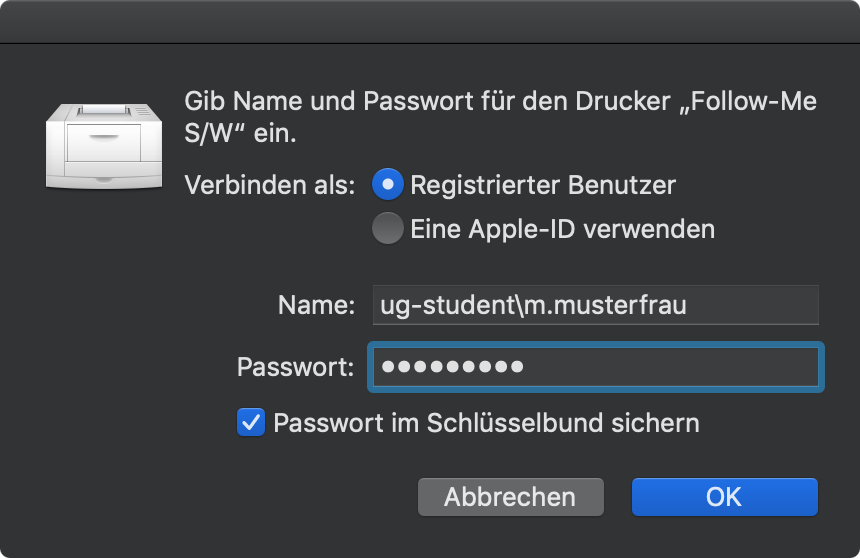Place cursor in the ug-student\m.musterfrau text
860x558 pixels.
click(x=533, y=305)
